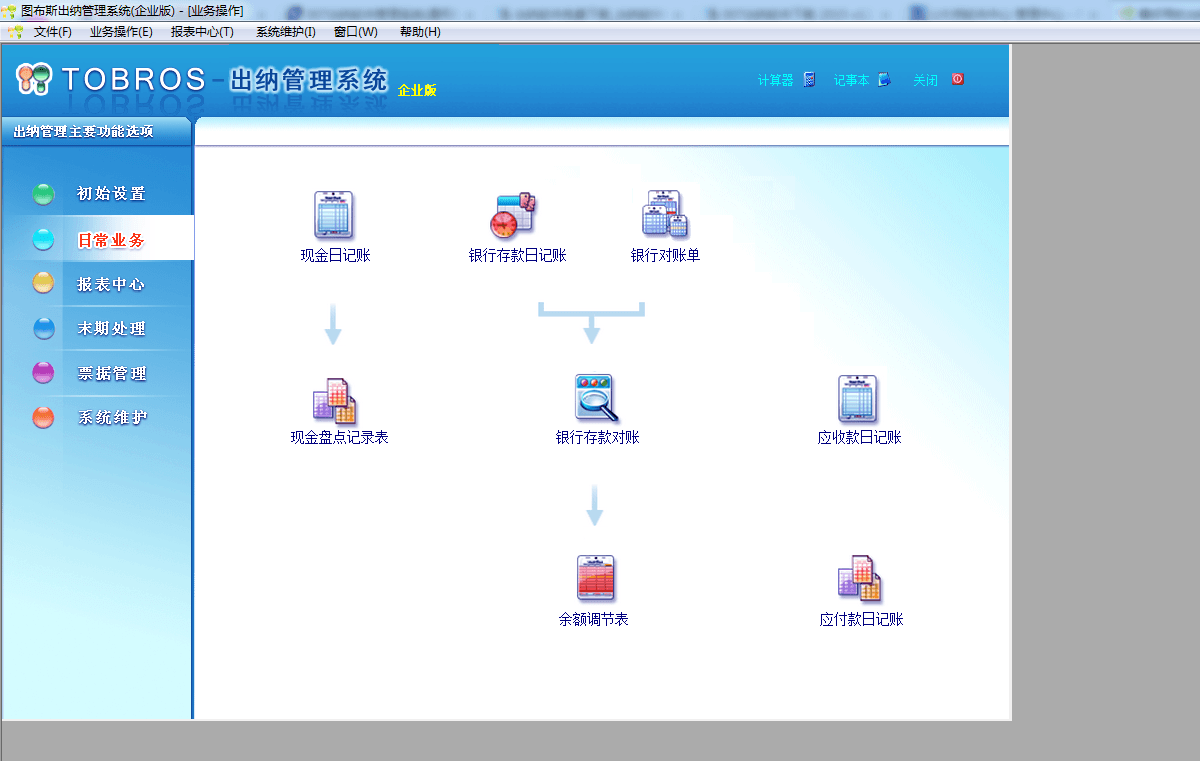Open the 帮助(H) menu
This screenshot has width=1200, height=761.
[420, 32]
